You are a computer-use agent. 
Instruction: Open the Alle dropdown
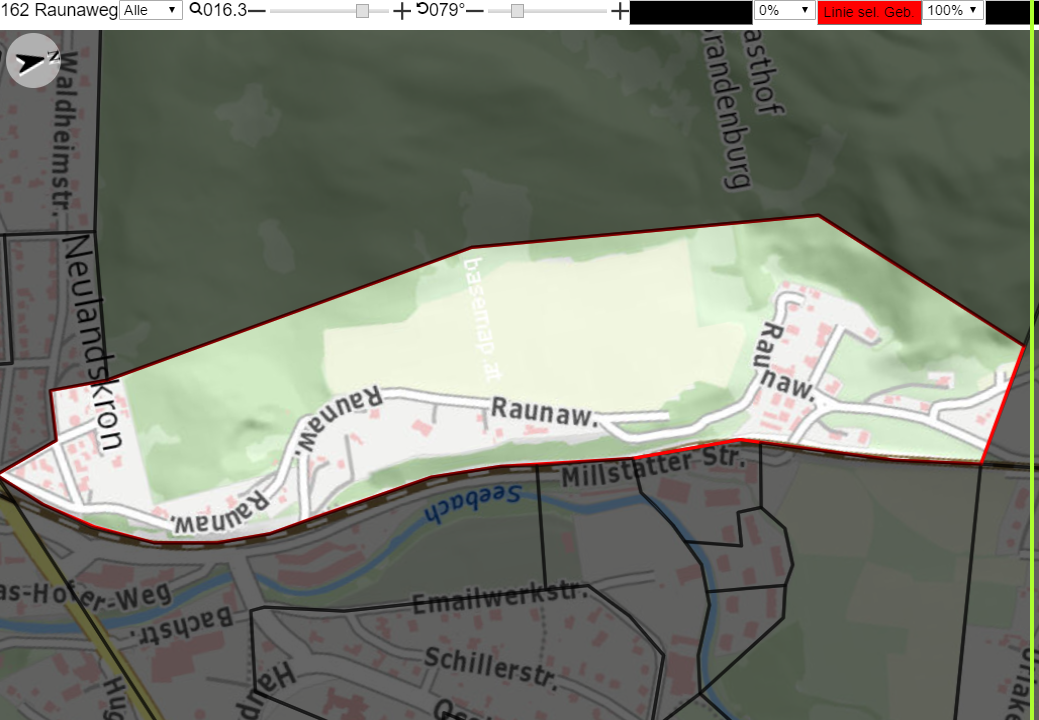[x=150, y=10]
